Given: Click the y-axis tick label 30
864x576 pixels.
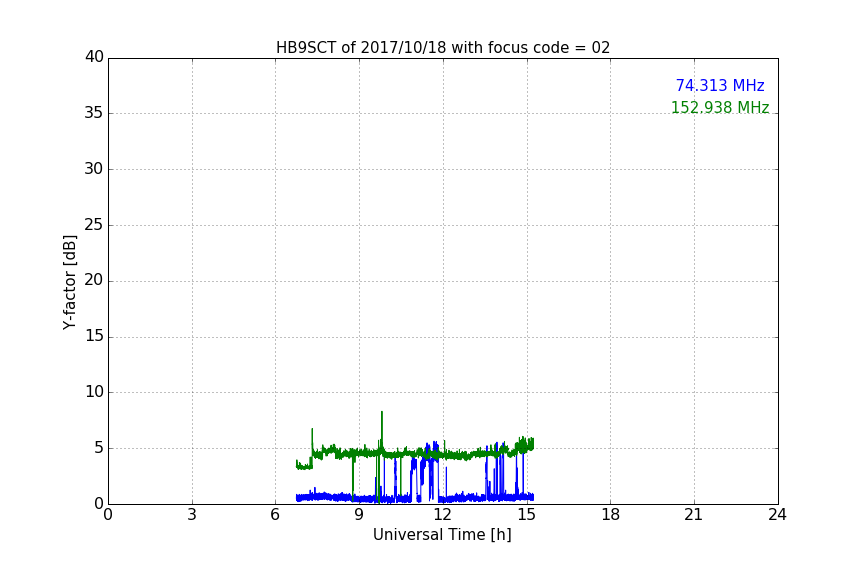Looking at the screenshot, I should (x=94, y=169).
